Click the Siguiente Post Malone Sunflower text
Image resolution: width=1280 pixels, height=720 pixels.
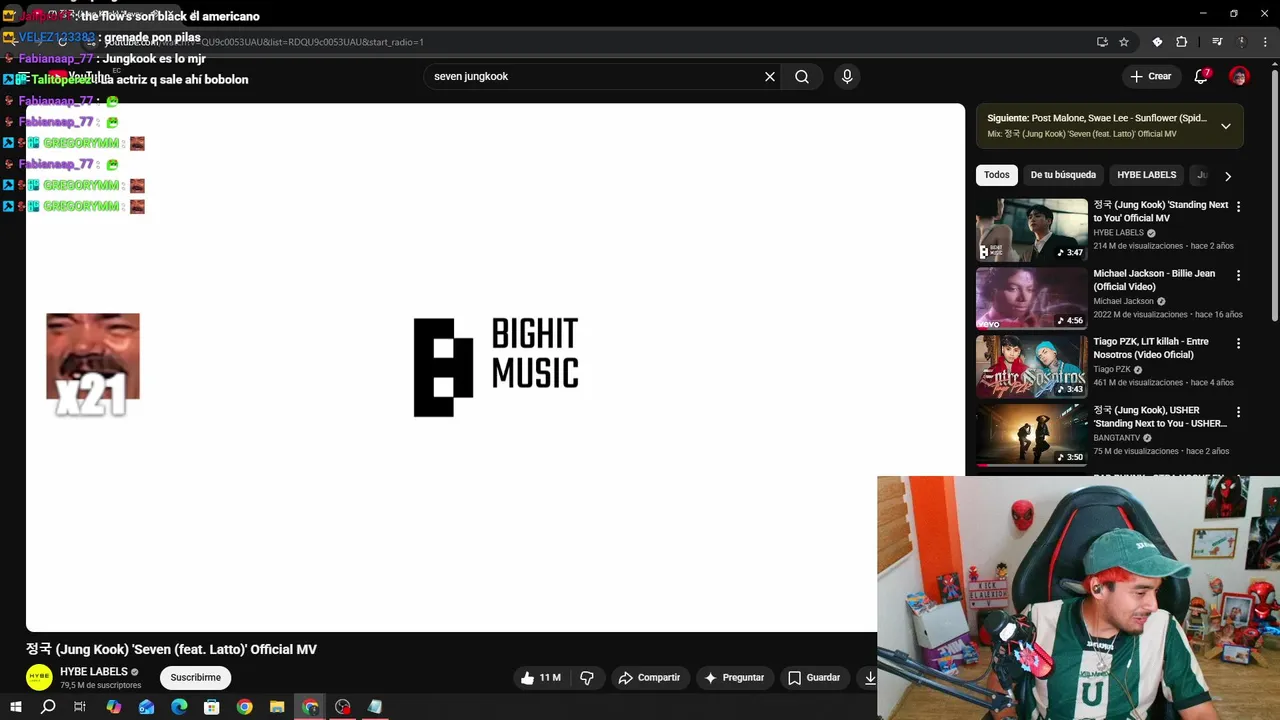(x=1097, y=118)
